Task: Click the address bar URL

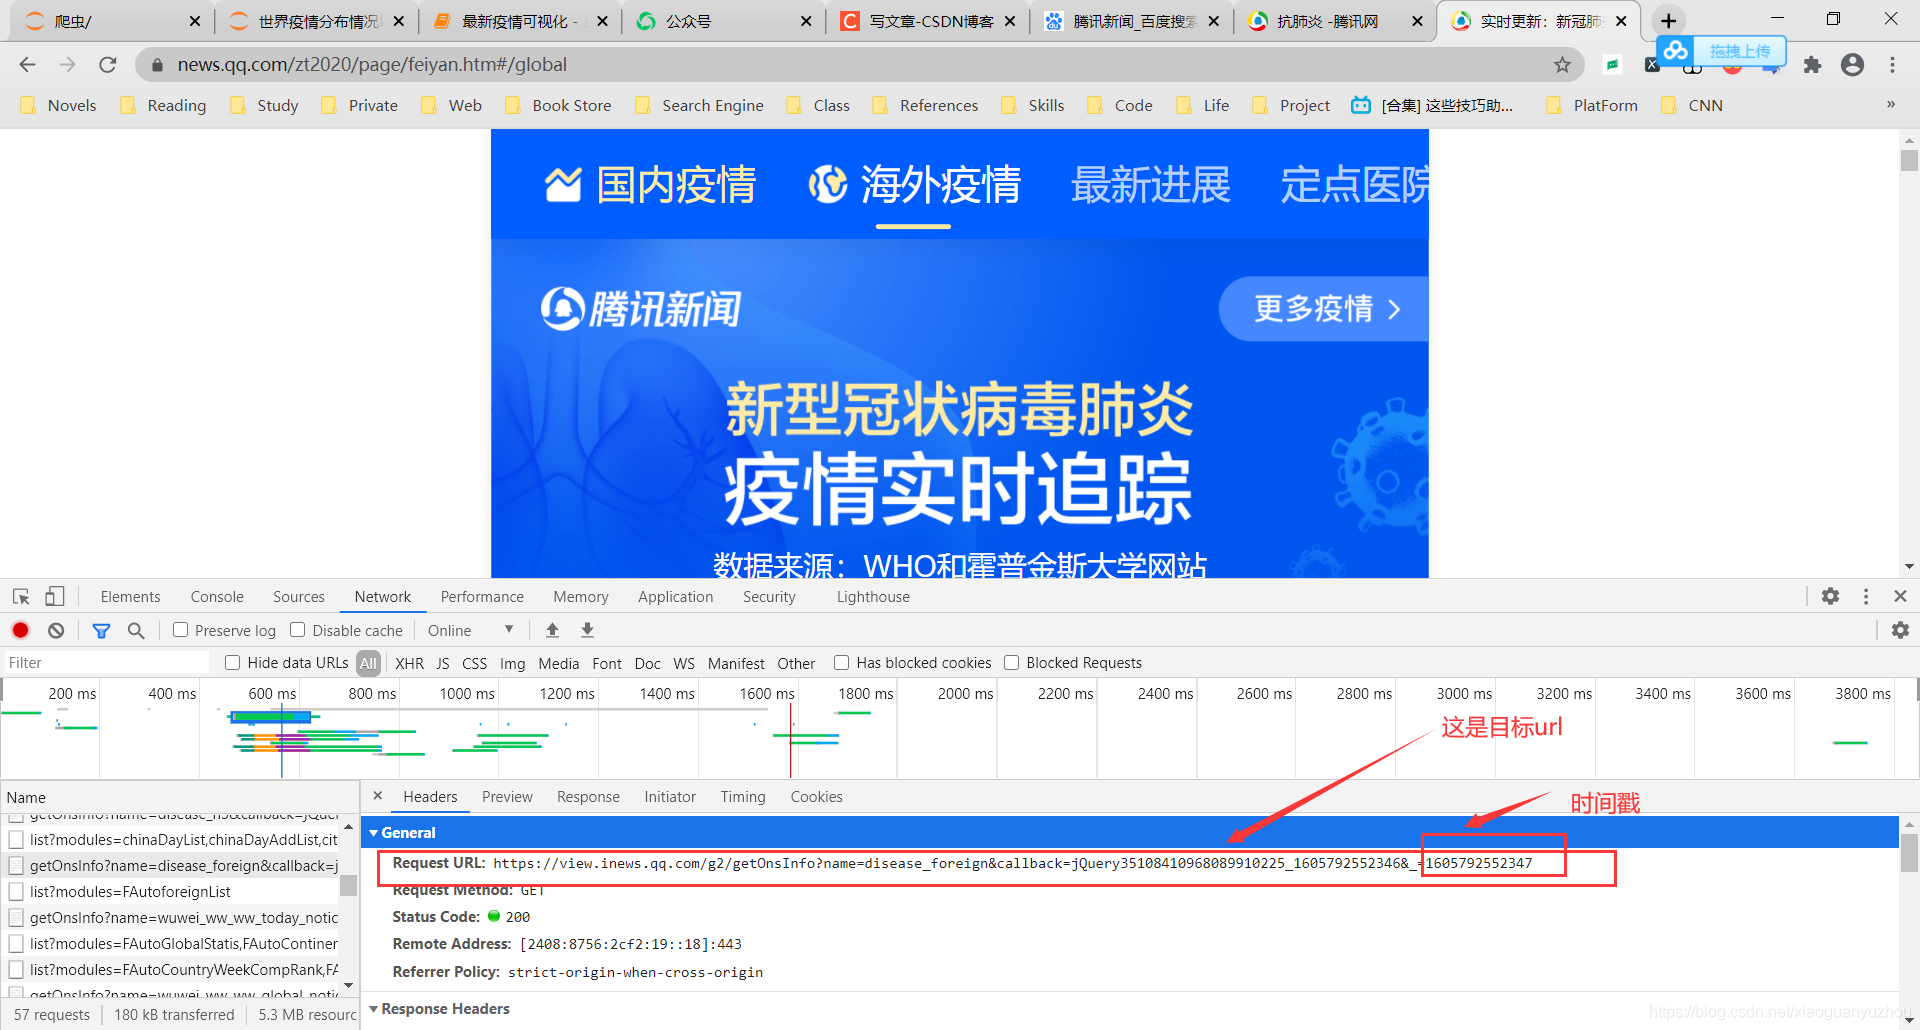Action: tap(372, 65)
